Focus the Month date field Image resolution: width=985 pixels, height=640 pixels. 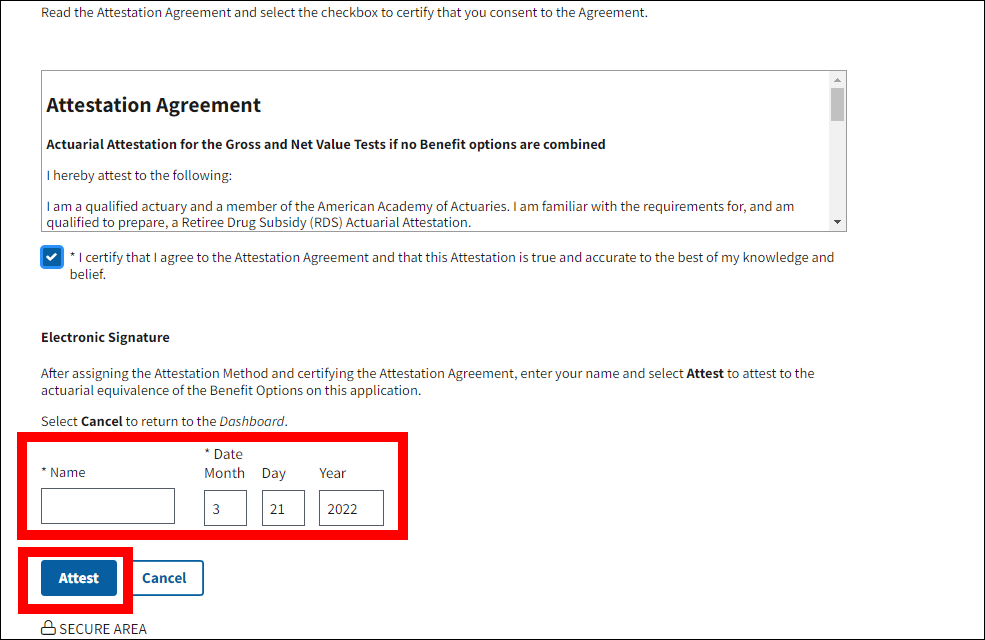[225, 508]
